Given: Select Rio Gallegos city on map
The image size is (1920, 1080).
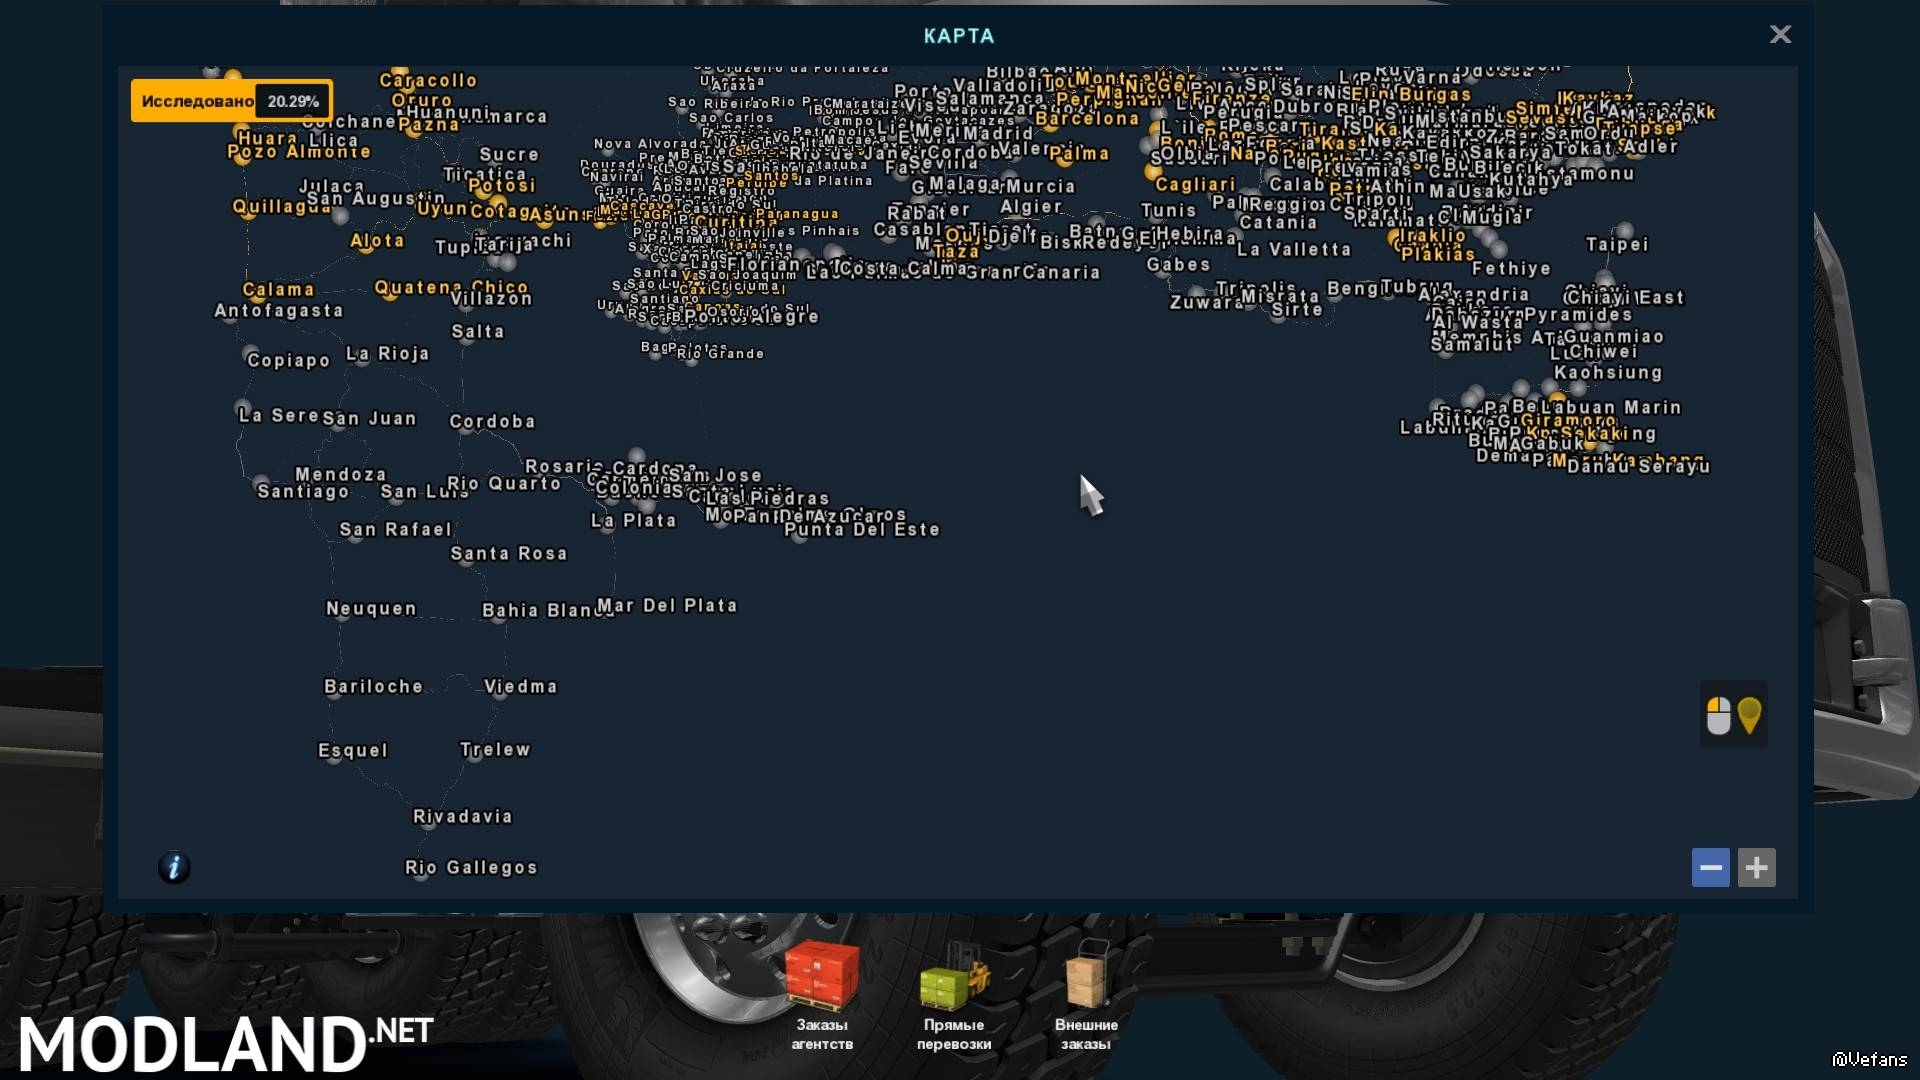Looking at the screenshot, I should pyautogui.click(x=471, y=867).
